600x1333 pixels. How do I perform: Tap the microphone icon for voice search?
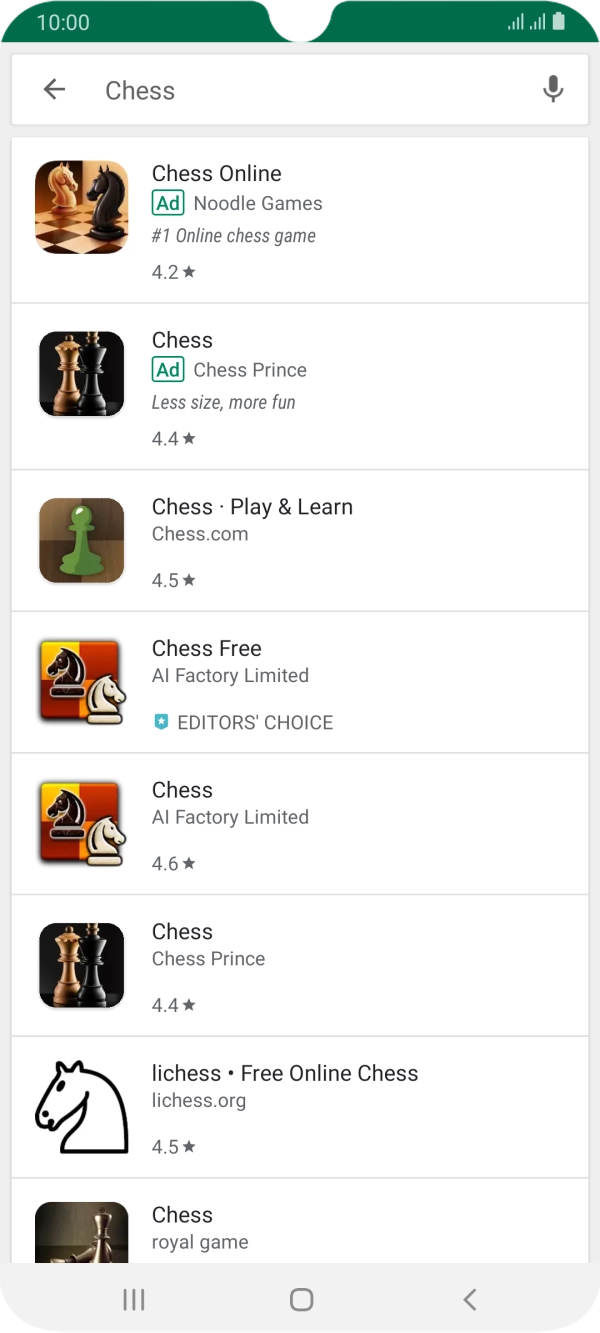point(553,89)
